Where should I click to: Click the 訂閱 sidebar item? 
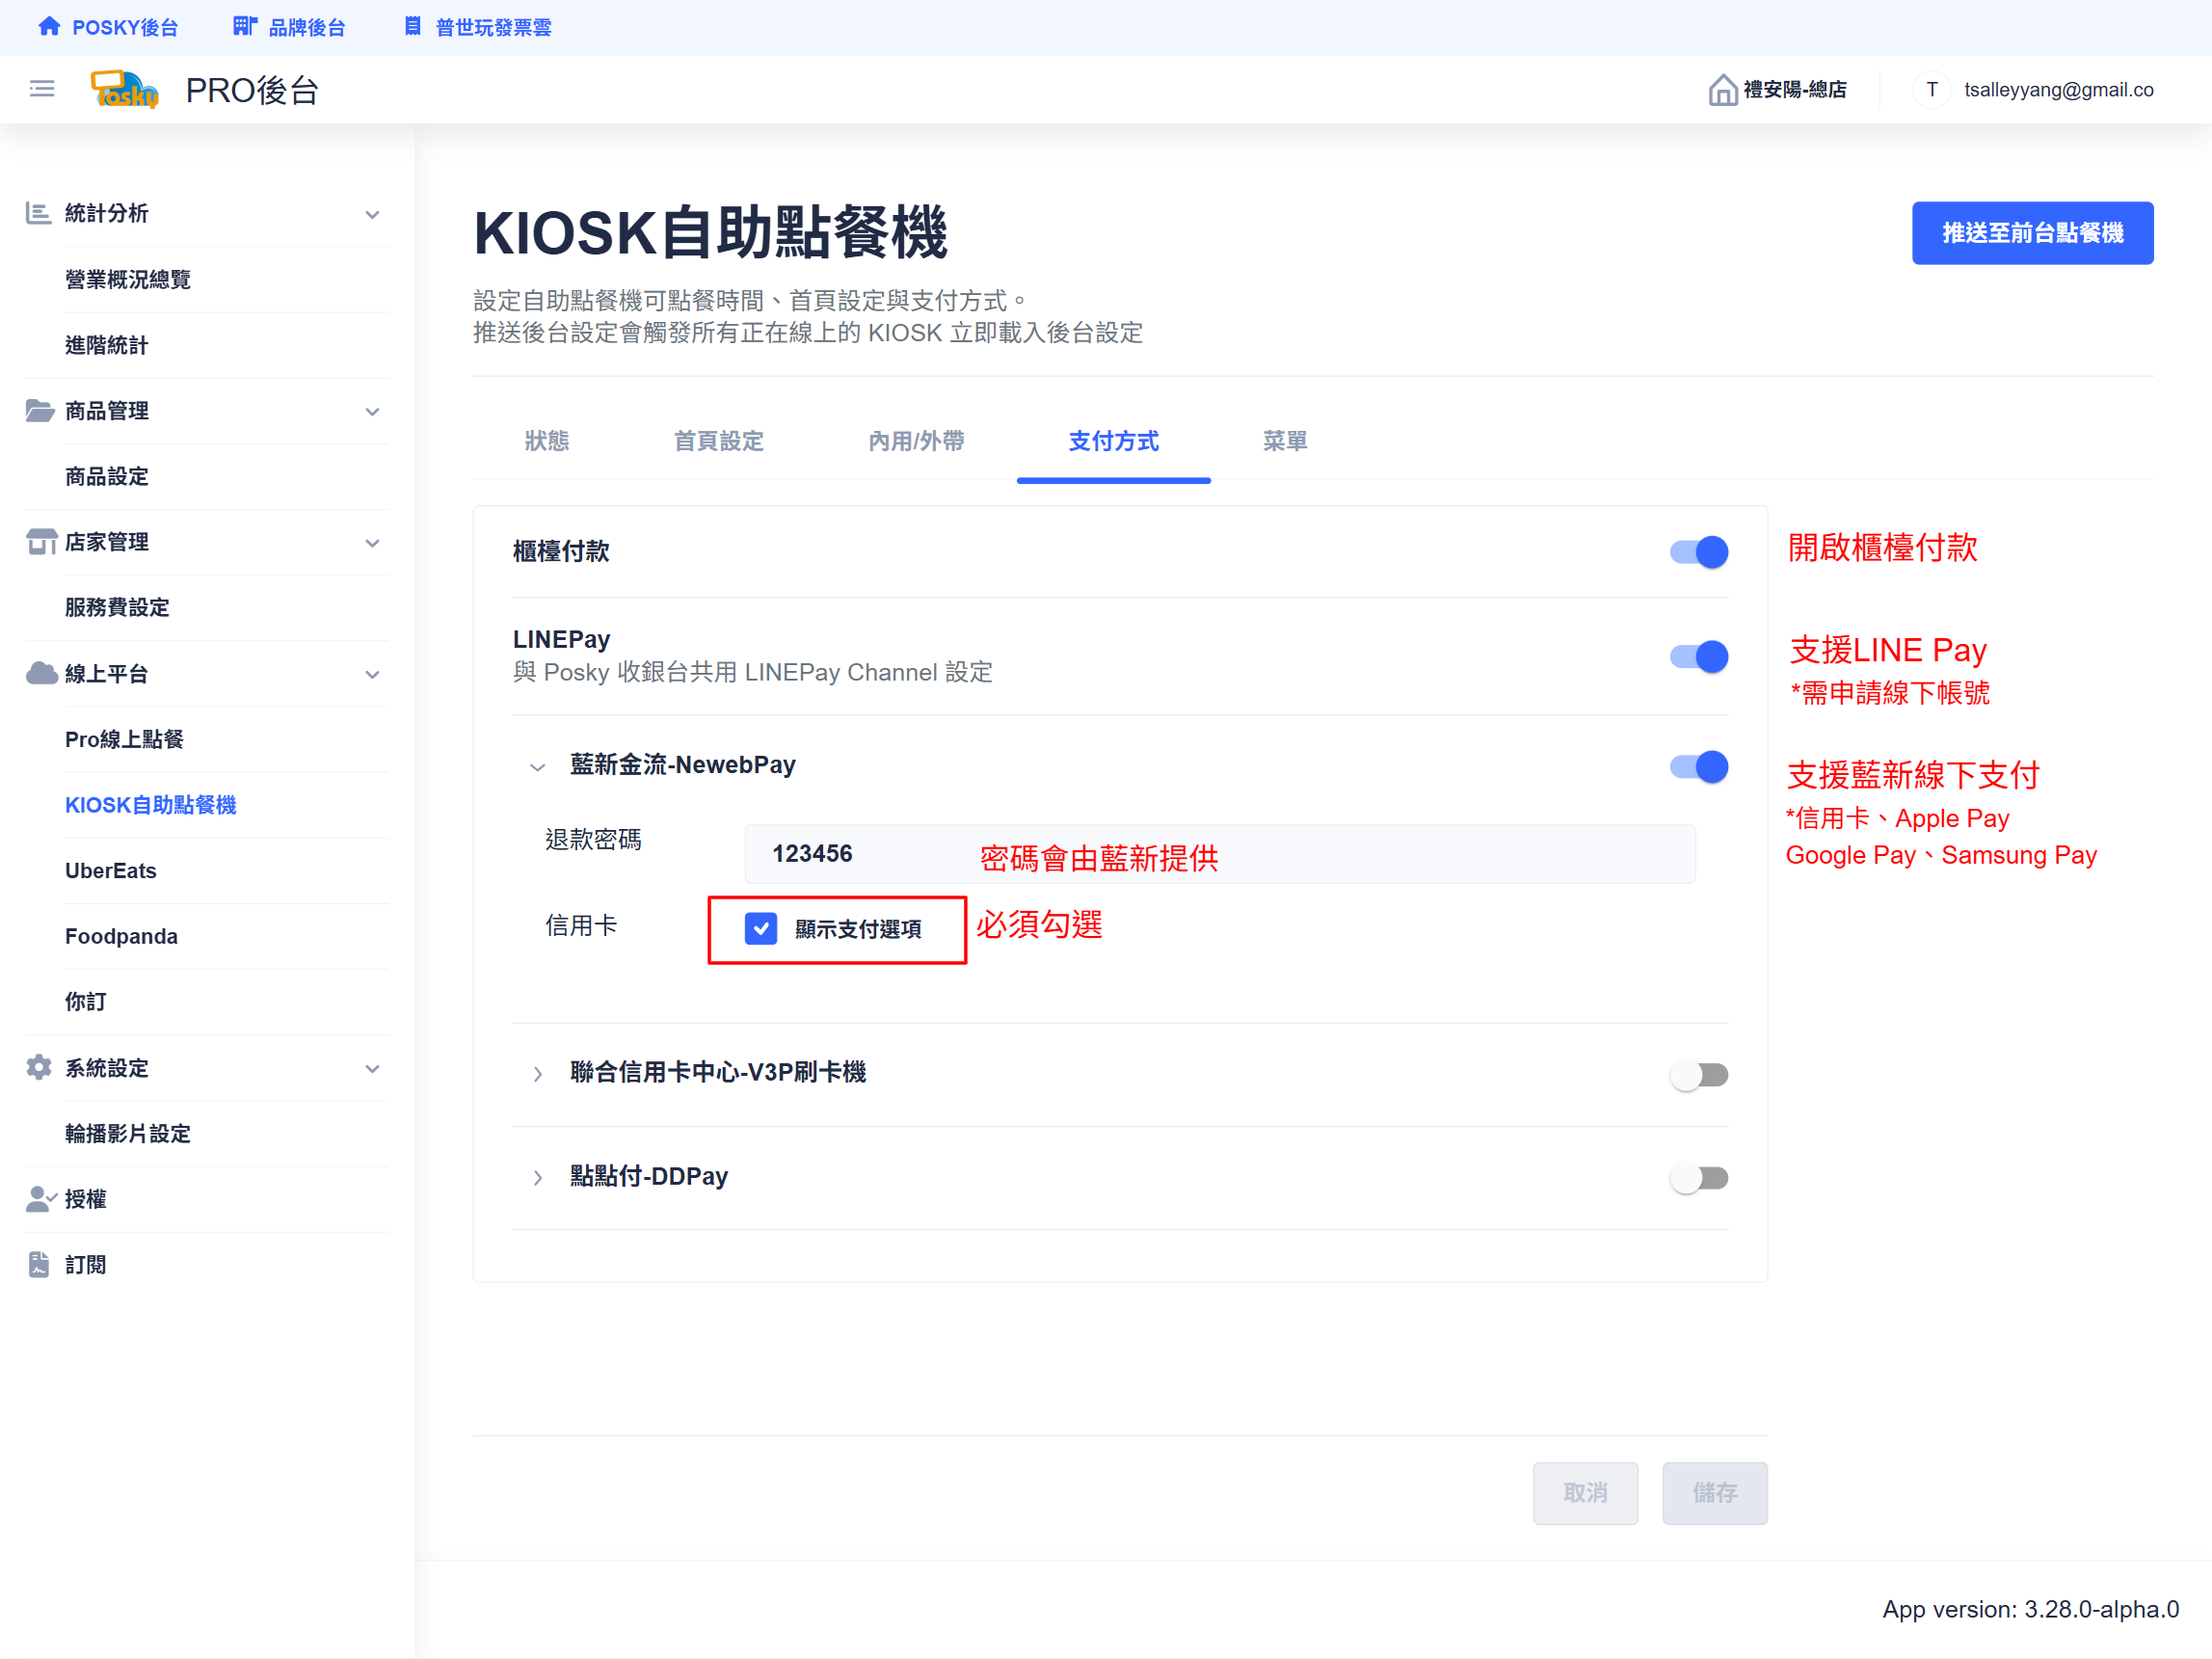(85, 1265)
